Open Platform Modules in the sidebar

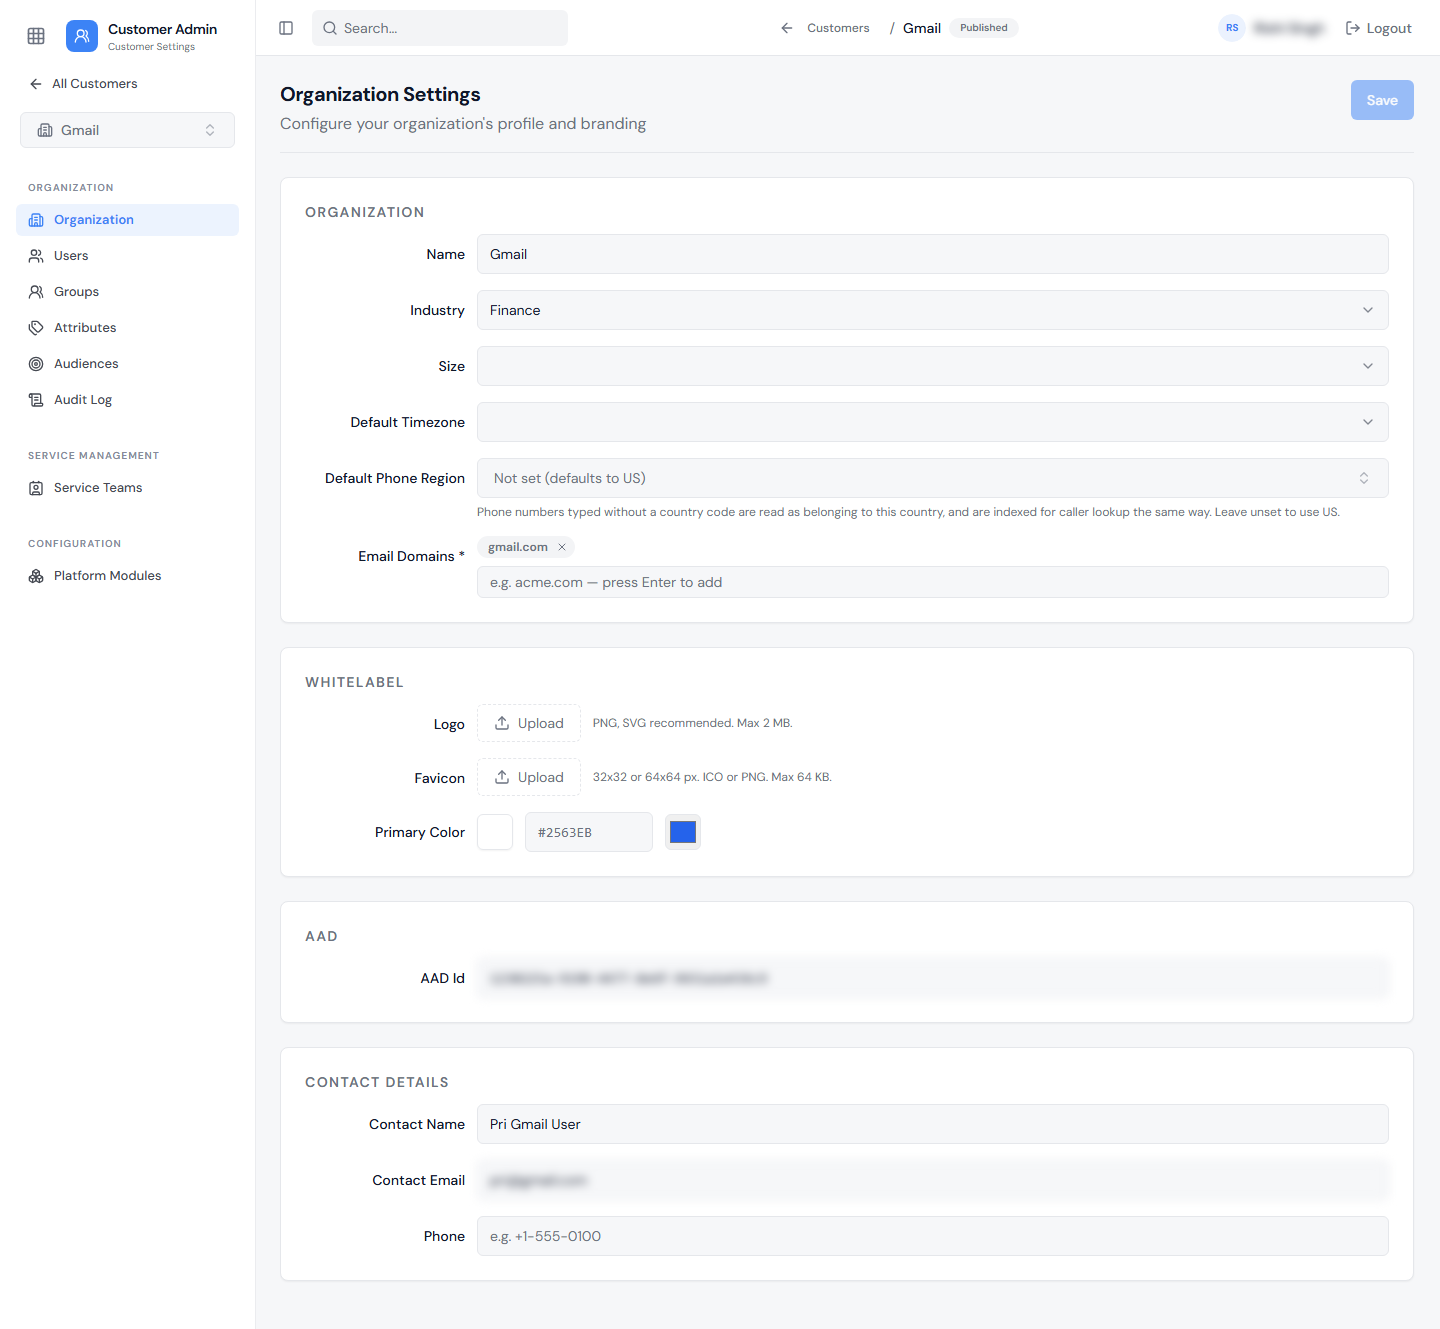[127, 576]
